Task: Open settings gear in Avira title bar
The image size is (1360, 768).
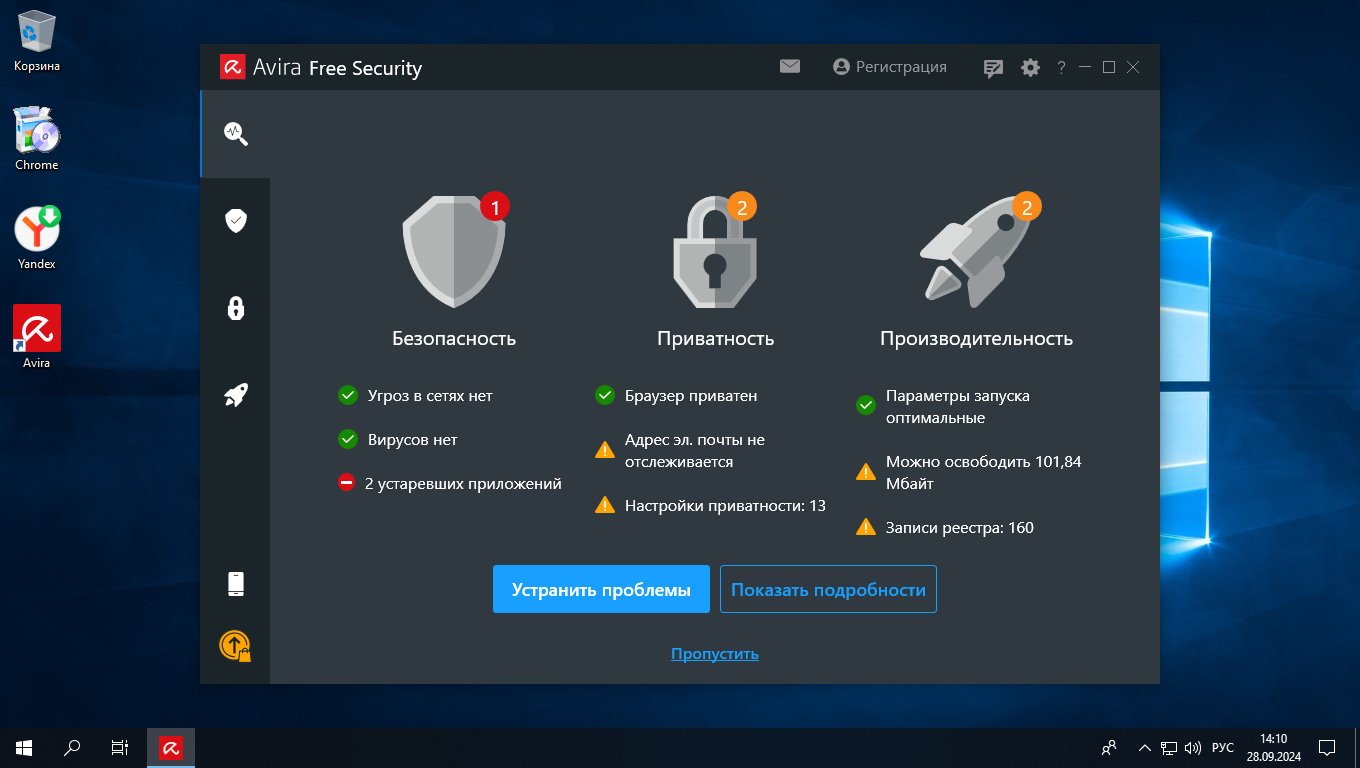Action: [x=1030, y=68]
